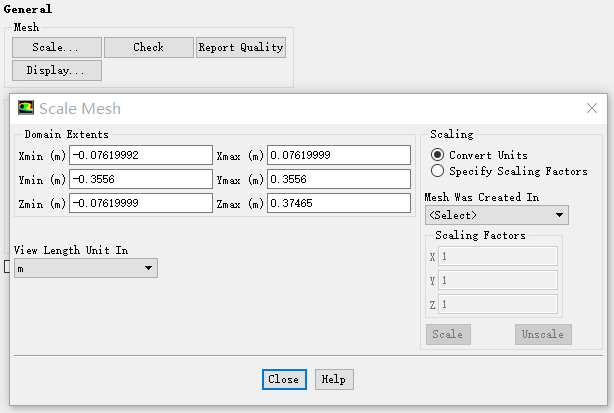Click the 'Domain Extents' group label

pos(67,134)
